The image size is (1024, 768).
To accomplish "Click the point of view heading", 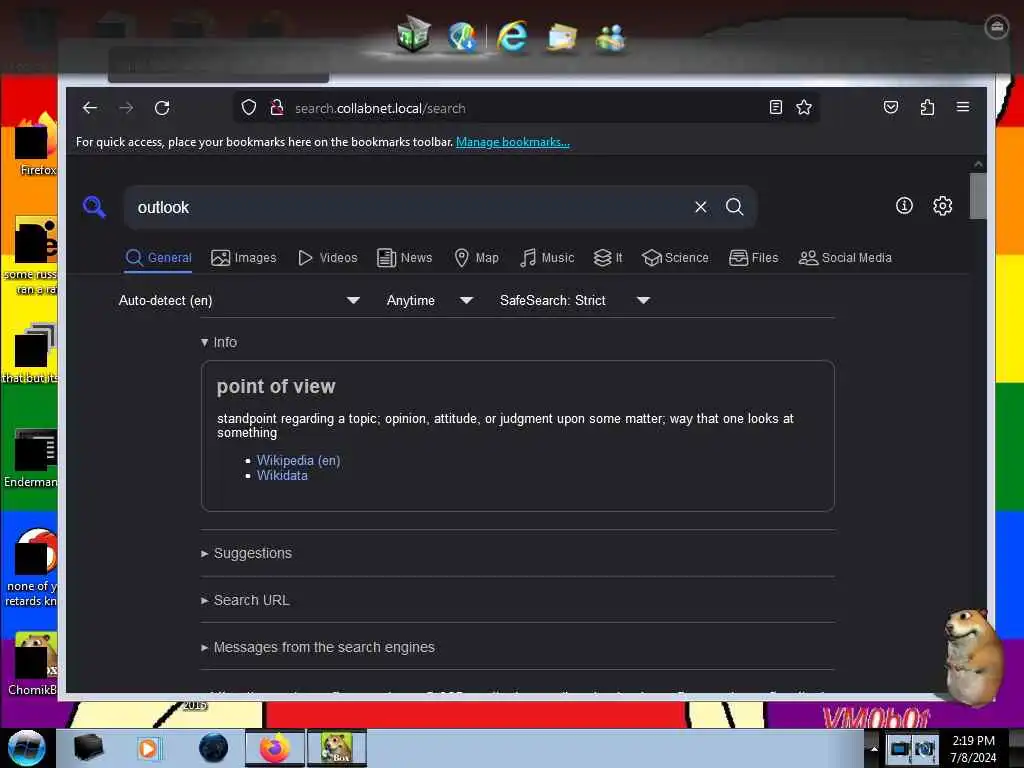I will (x=276, y=387).
